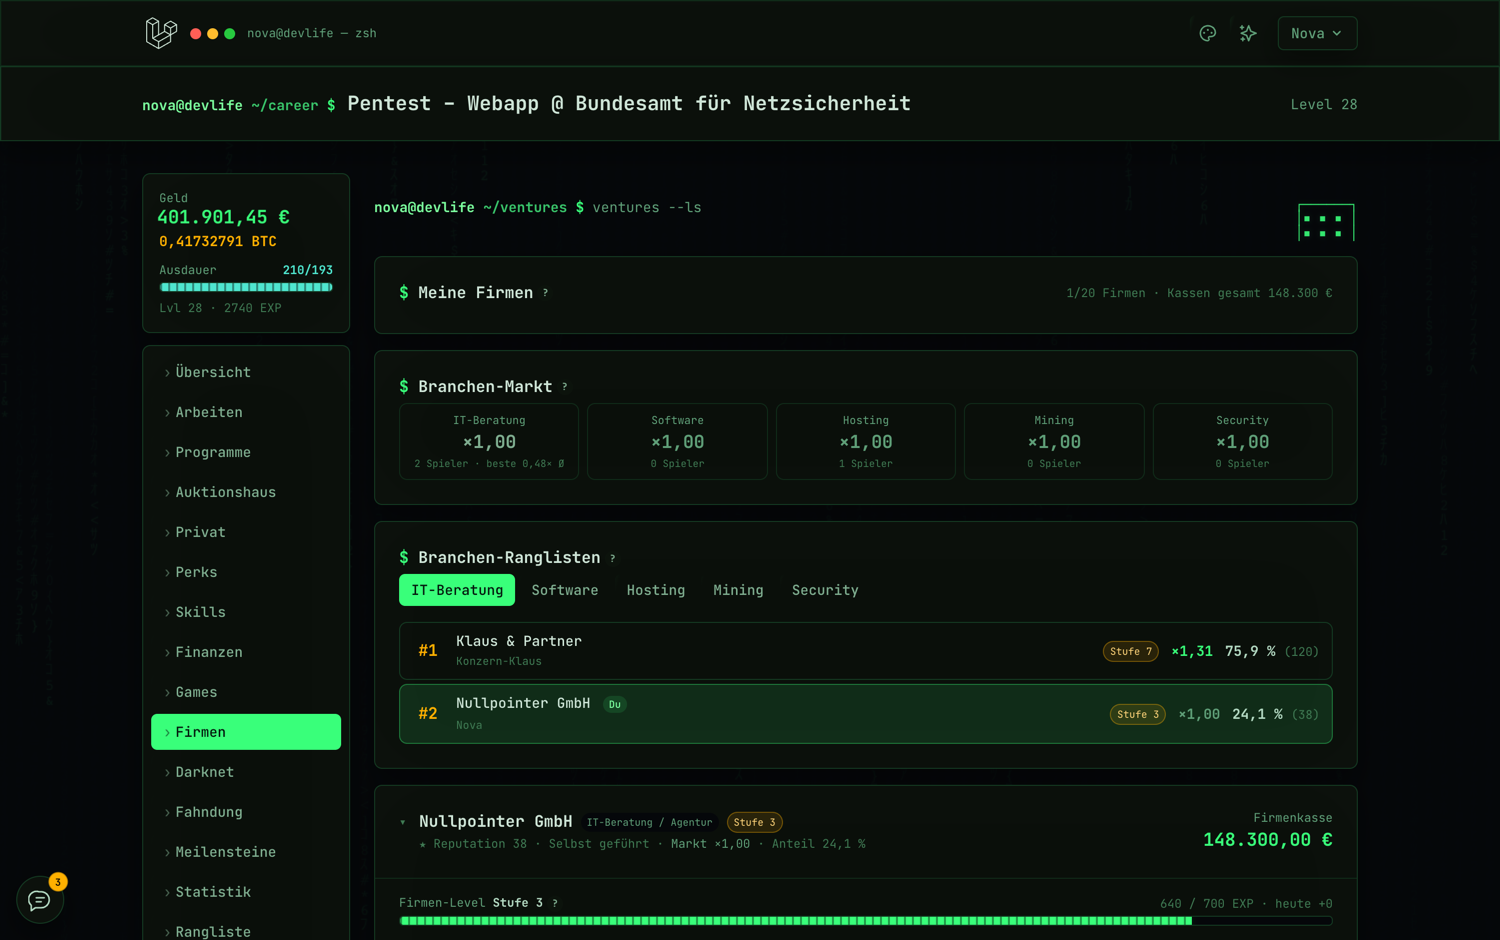The width and height of the screenshot is (1500, 940).
Task: Open Klaus & Partner ranking row
Action: coord(866,651)
